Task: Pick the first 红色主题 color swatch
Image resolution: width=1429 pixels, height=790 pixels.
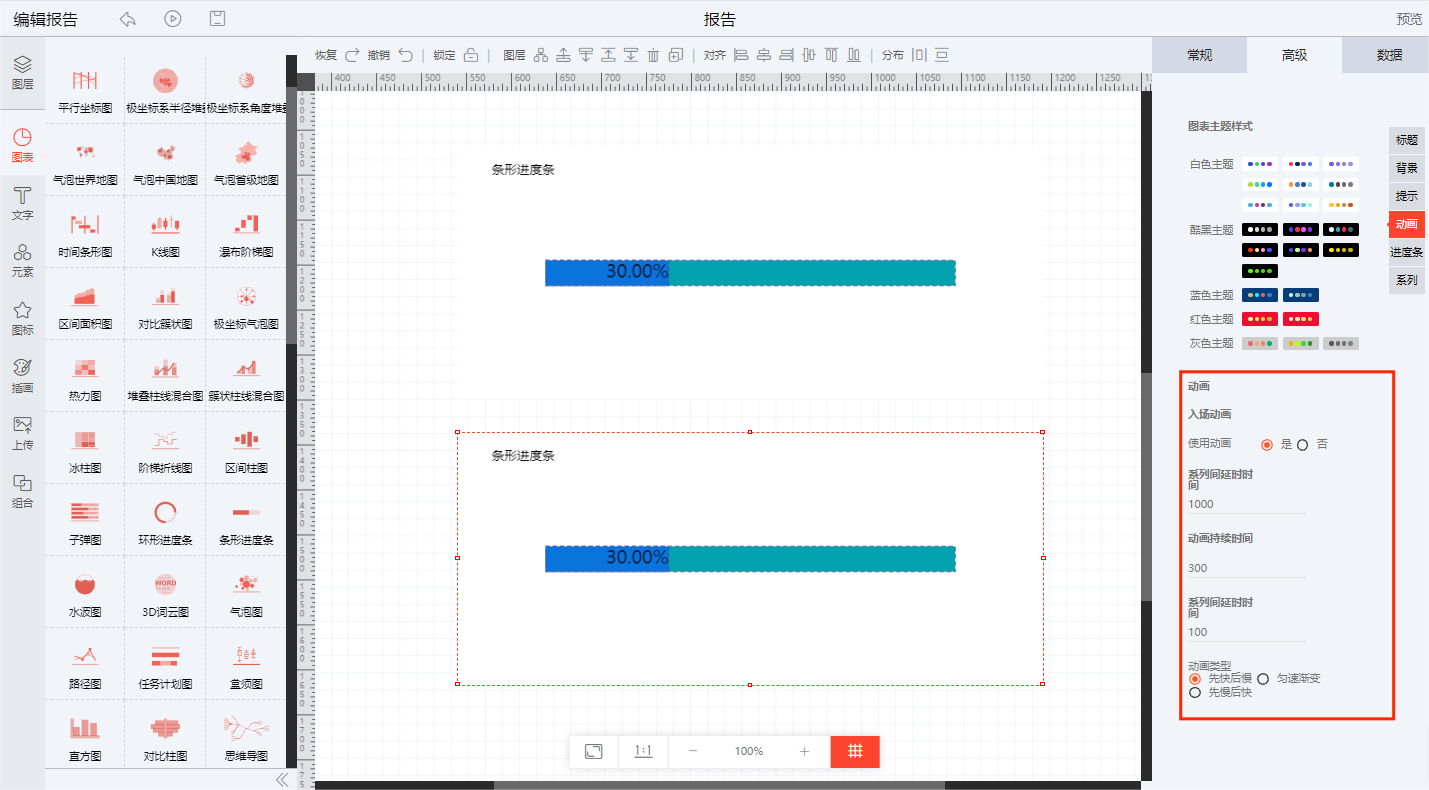Action: [x=1259, y=319]
